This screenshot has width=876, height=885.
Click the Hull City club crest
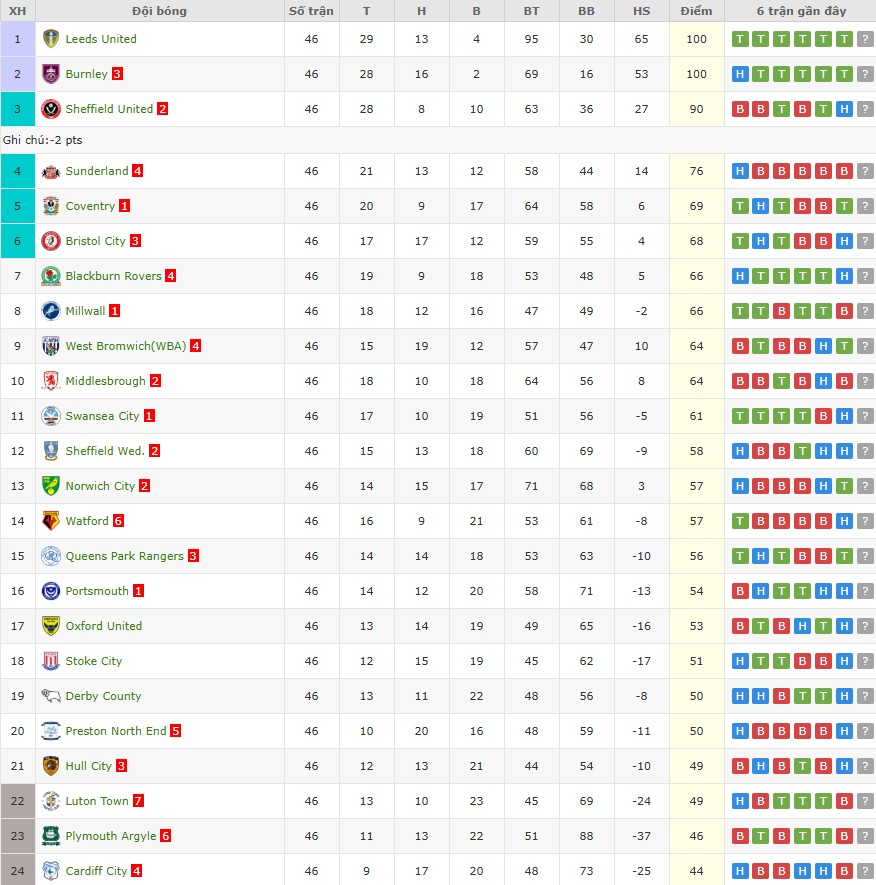coord(51,766)
